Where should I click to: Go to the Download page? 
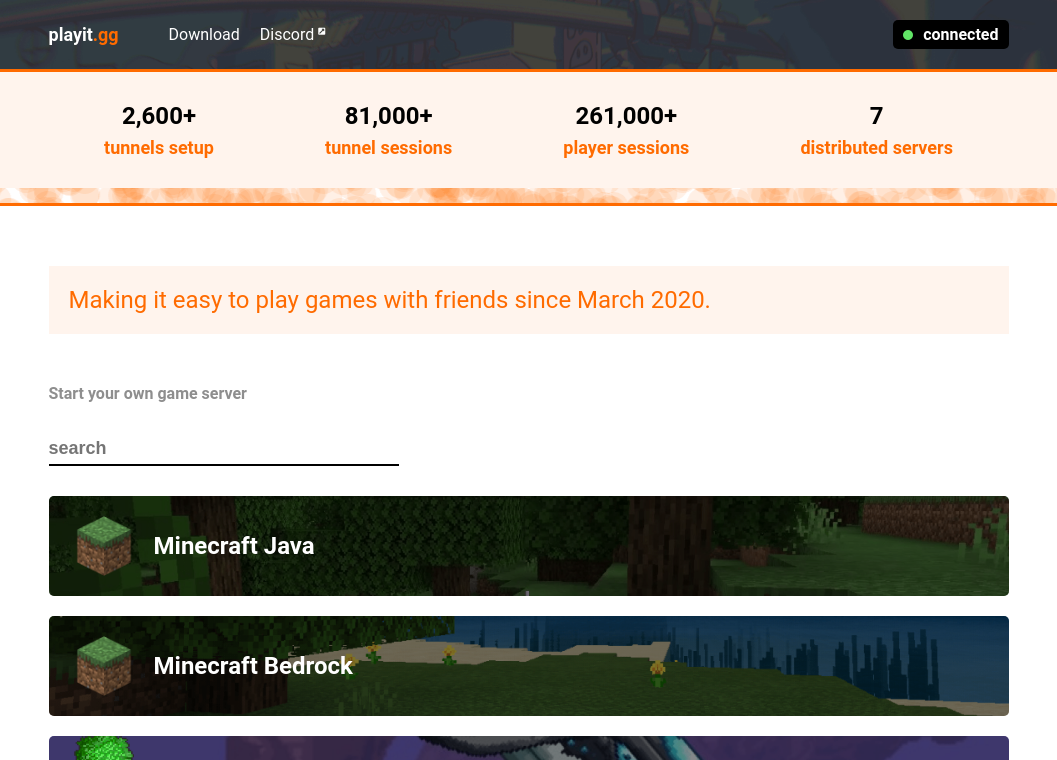coord(204,34)
